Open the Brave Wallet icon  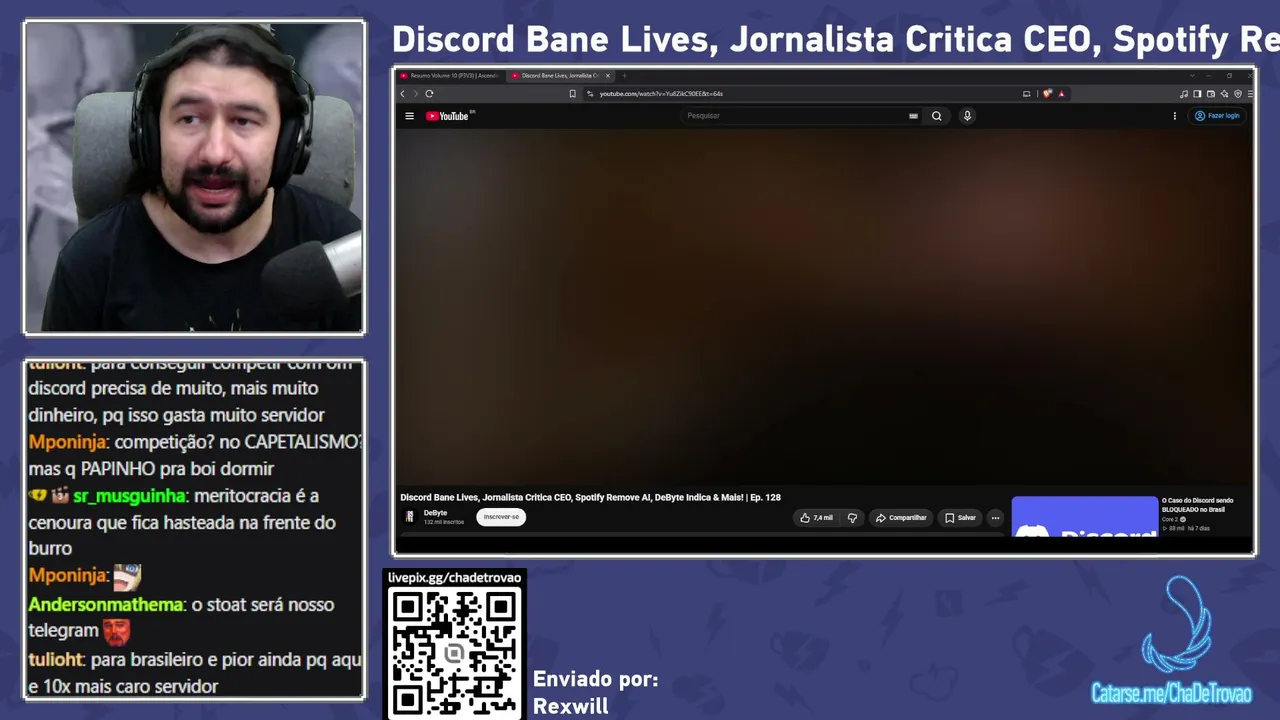tap(1211, 94)
